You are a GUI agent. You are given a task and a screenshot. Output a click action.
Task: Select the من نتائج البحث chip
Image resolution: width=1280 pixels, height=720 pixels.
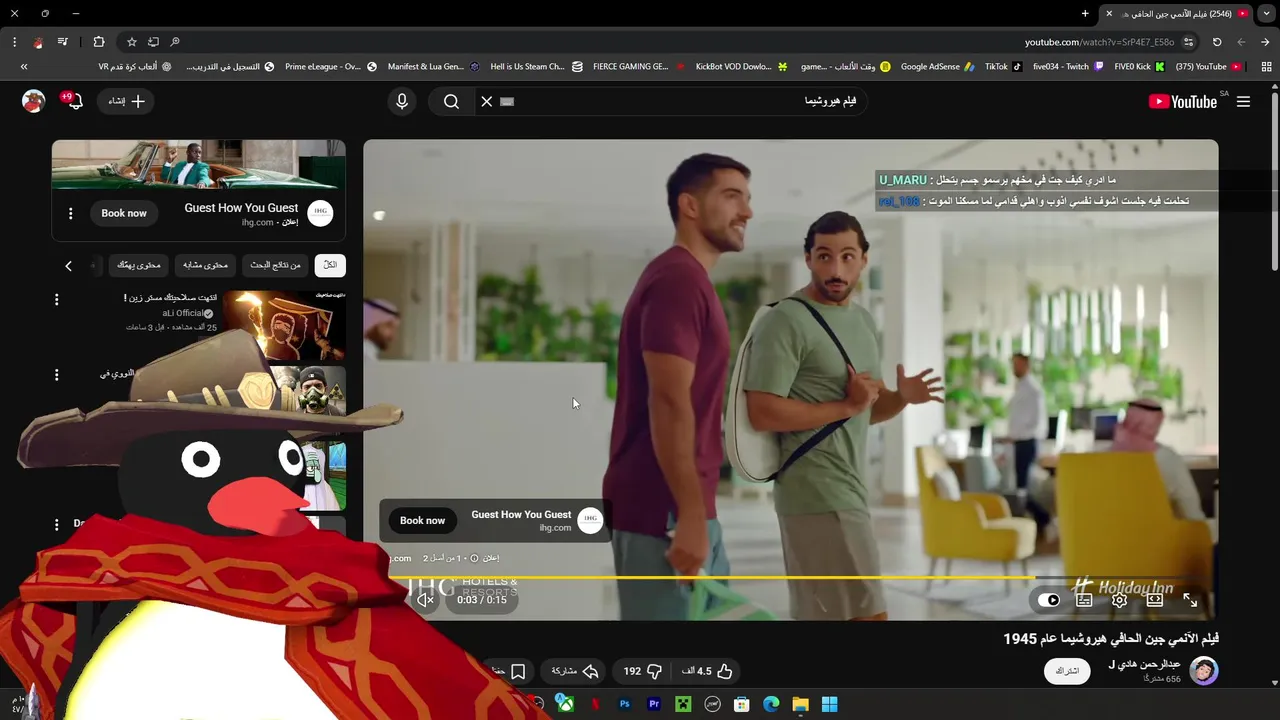click(x=275, y=265)
